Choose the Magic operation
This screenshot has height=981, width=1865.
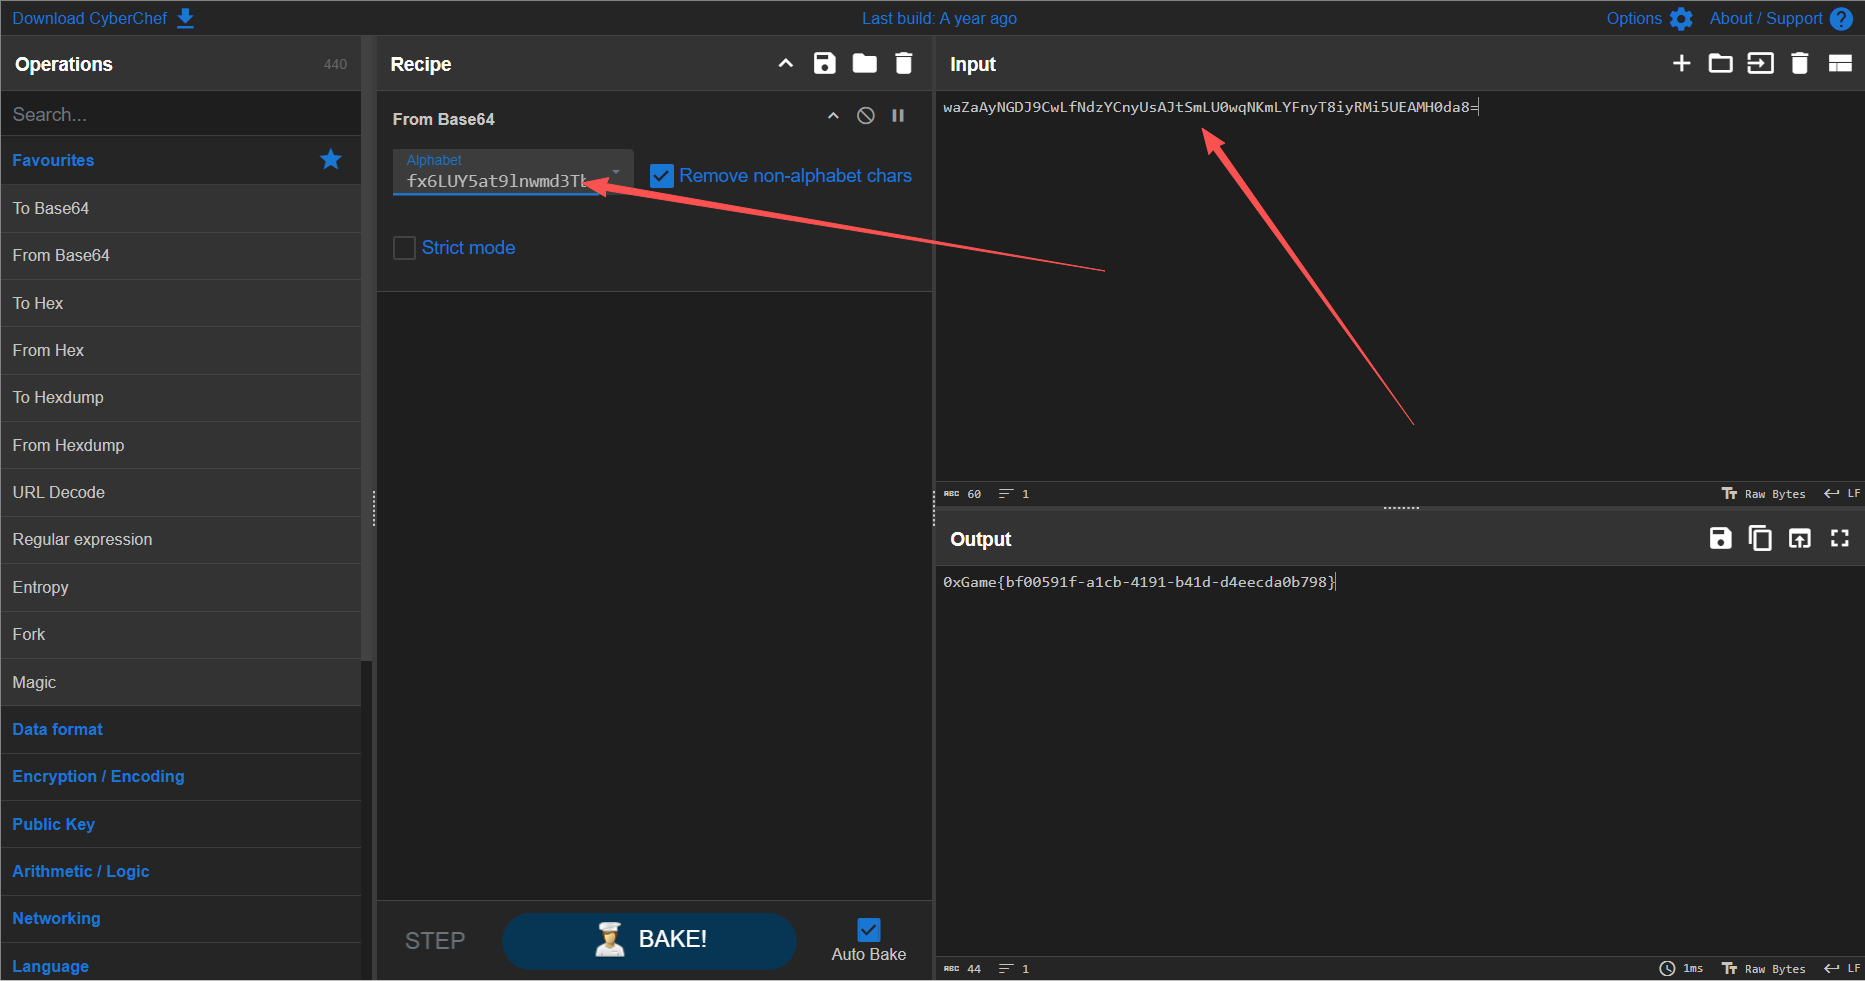pos(34,682)
